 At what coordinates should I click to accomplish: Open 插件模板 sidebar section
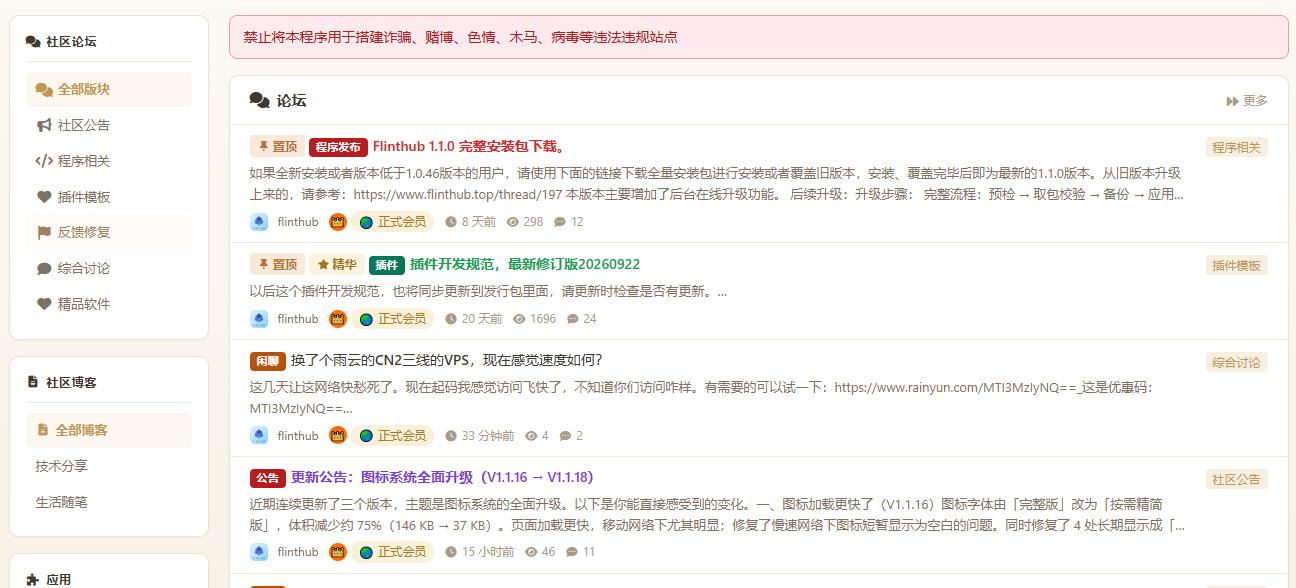pyautogui.click(x=109, y=197)
